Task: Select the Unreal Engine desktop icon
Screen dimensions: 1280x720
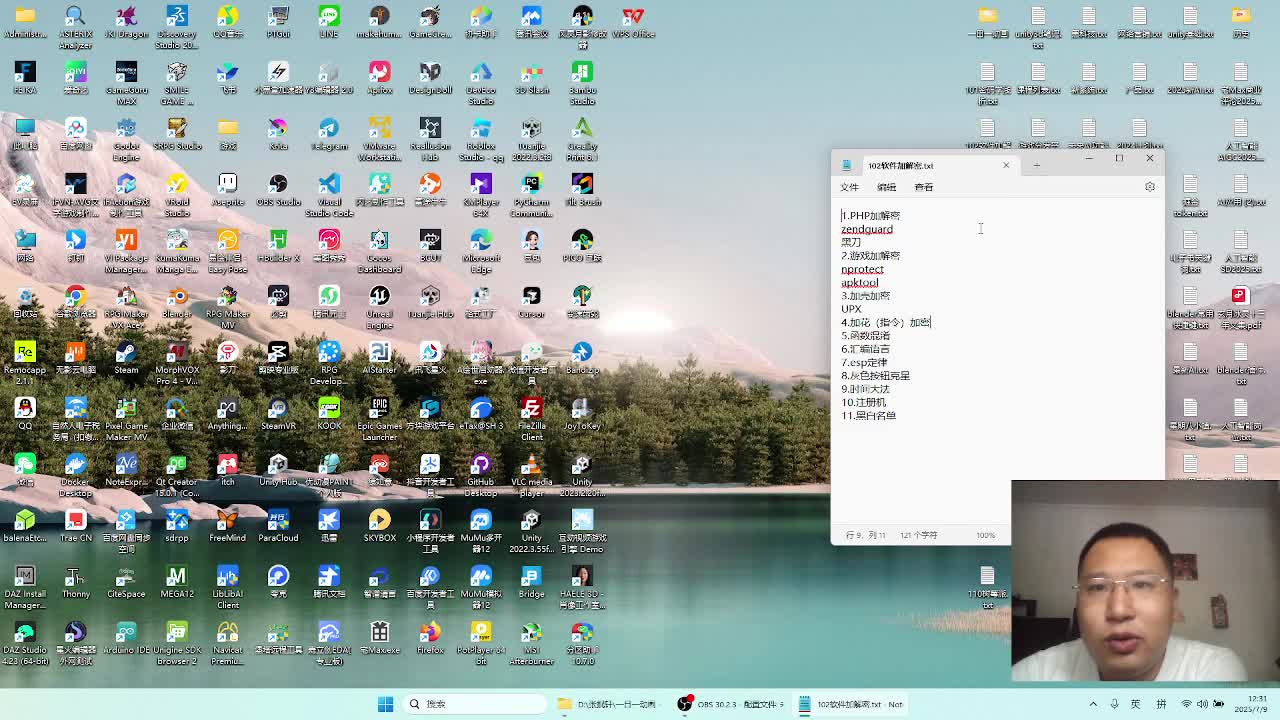Action: (x=379, y=307)
